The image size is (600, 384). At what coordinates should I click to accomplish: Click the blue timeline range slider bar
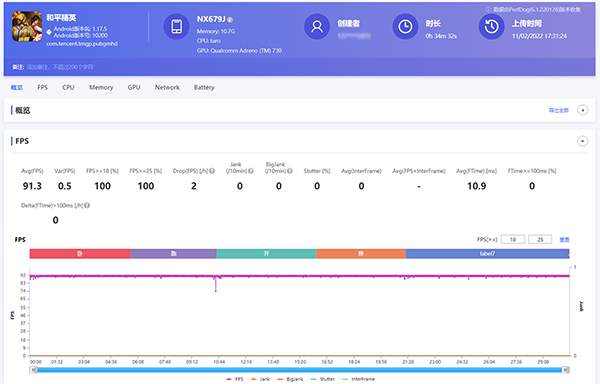point(300,370)
